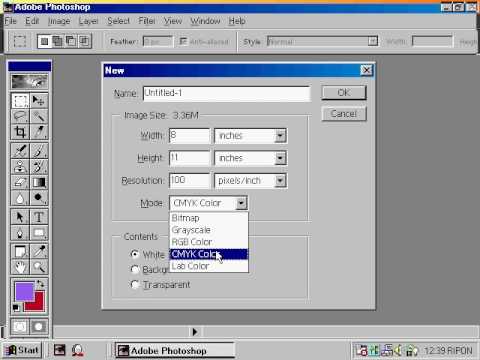This screenshot has width=480, height=360.
Task: Choose New Selection in options bar
Action: point(45,41)
